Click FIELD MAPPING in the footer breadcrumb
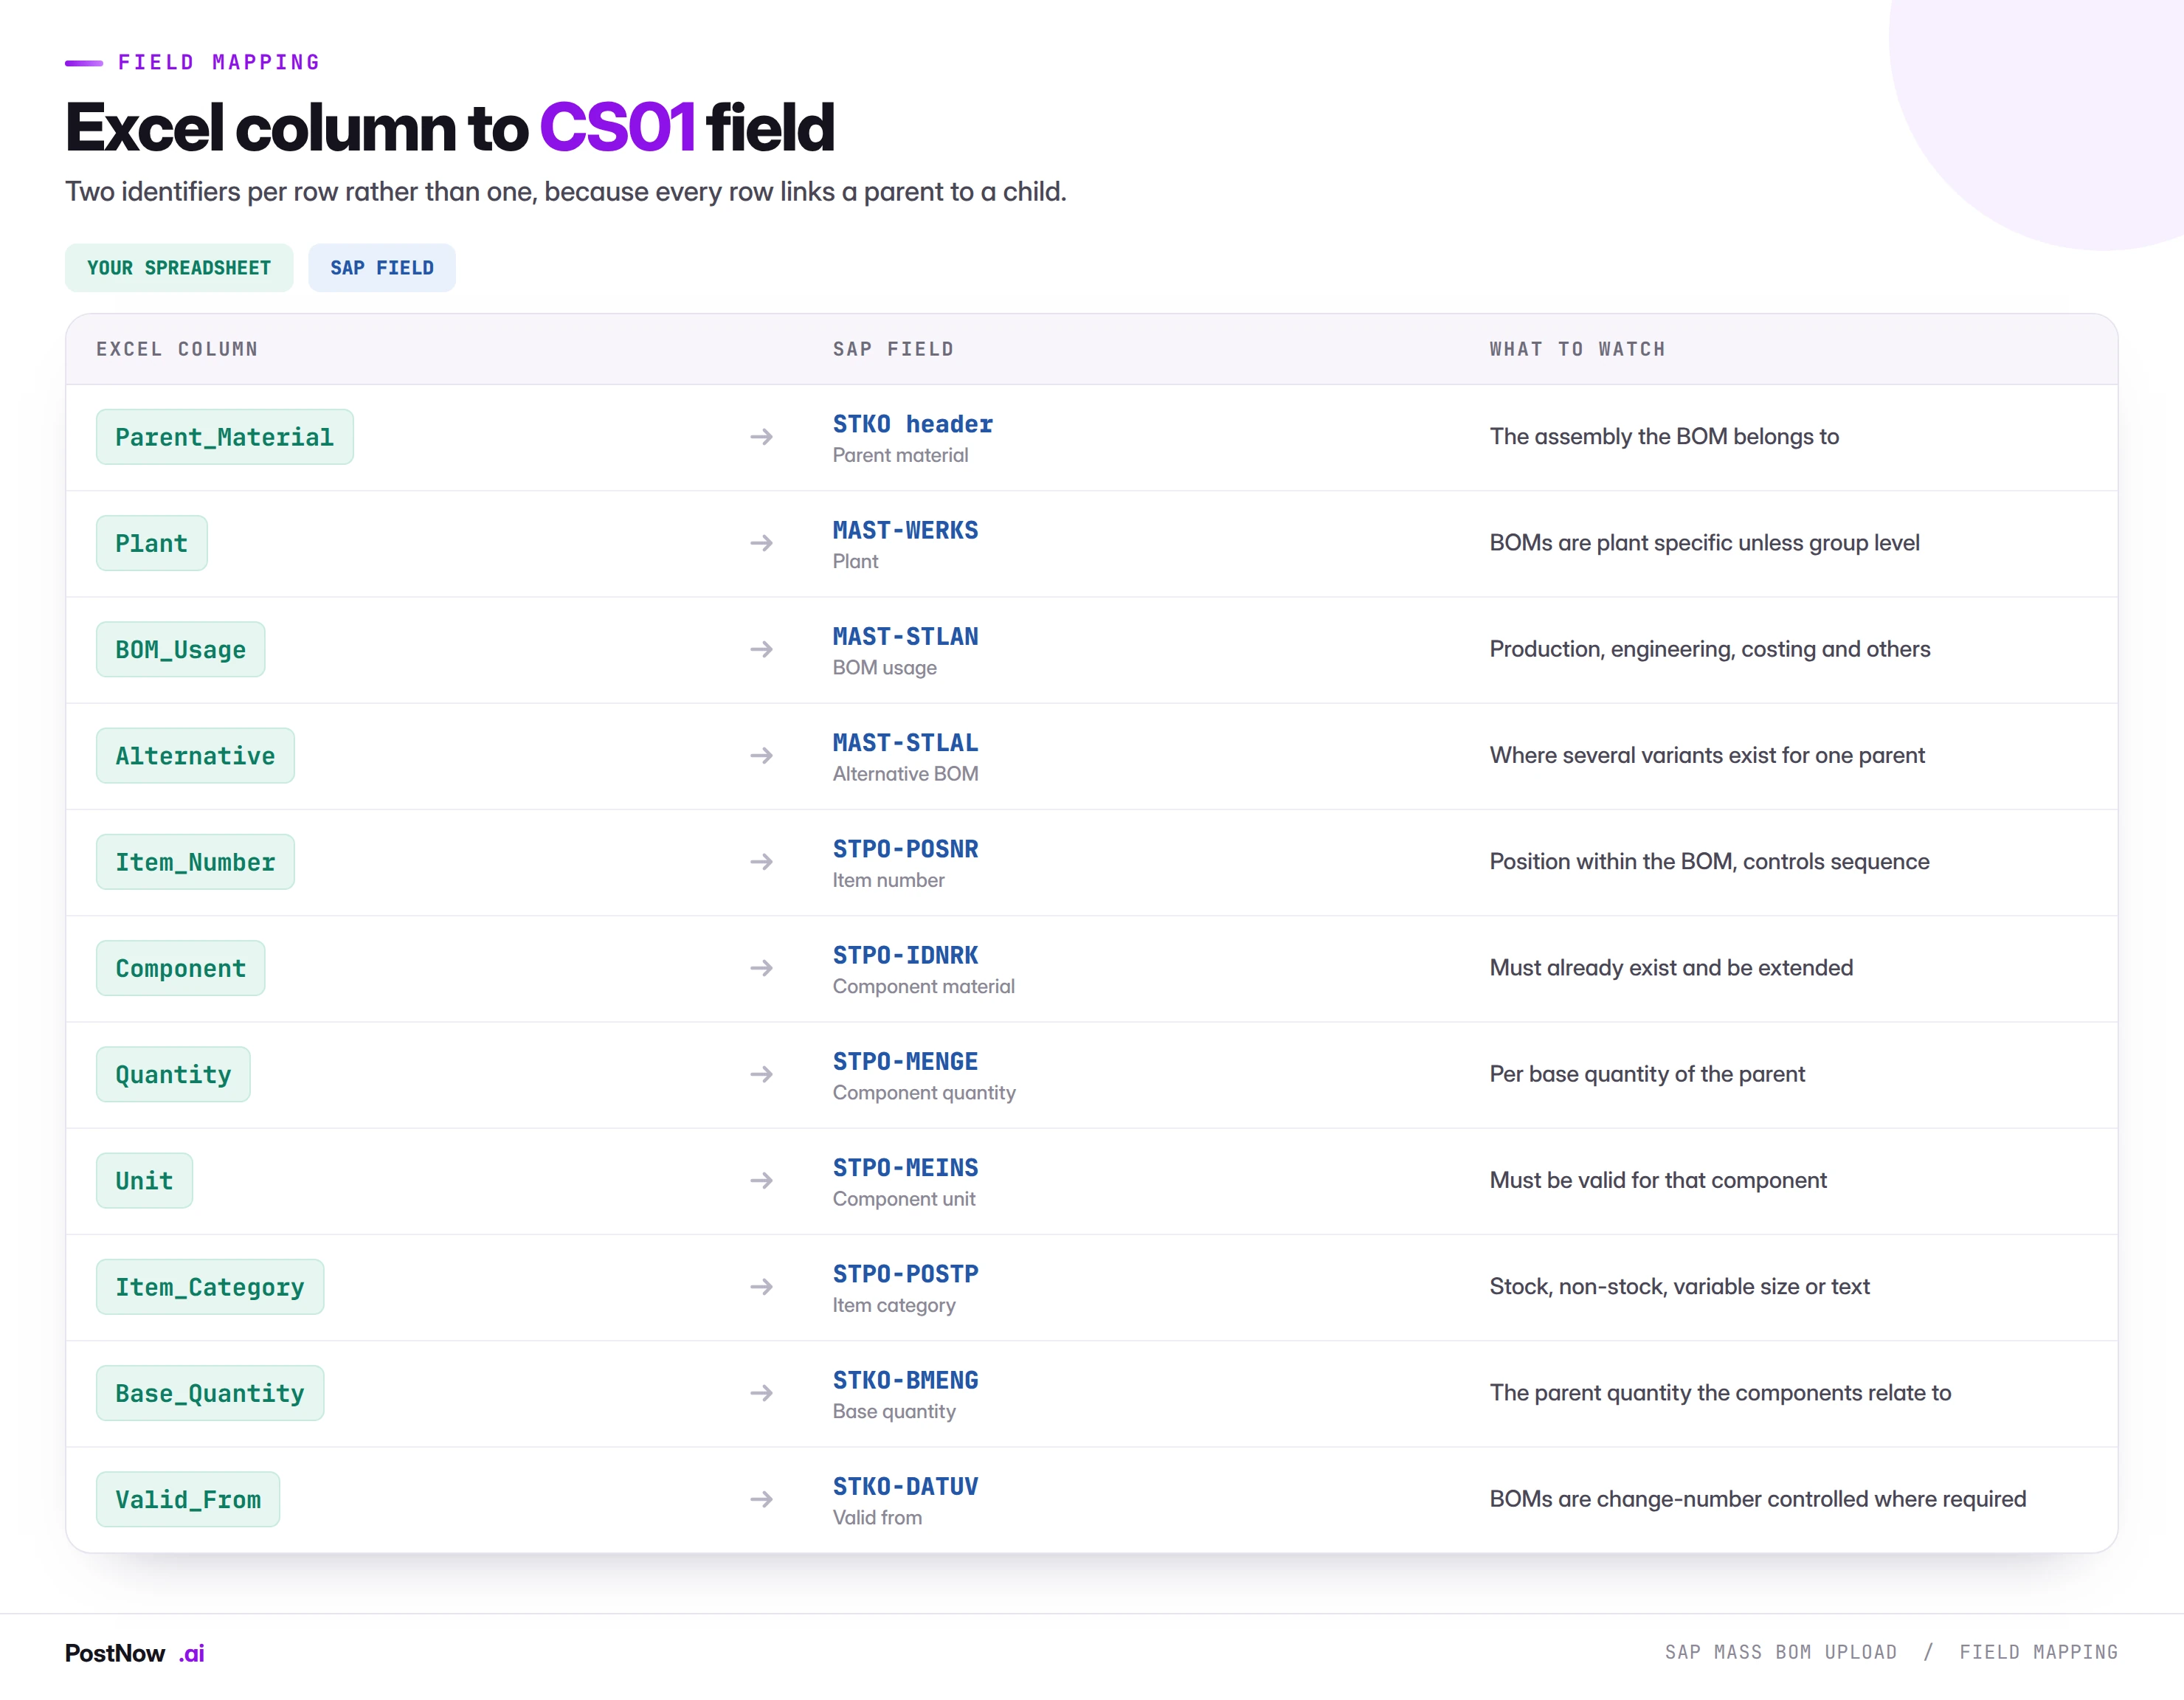 point(2038,1652)
